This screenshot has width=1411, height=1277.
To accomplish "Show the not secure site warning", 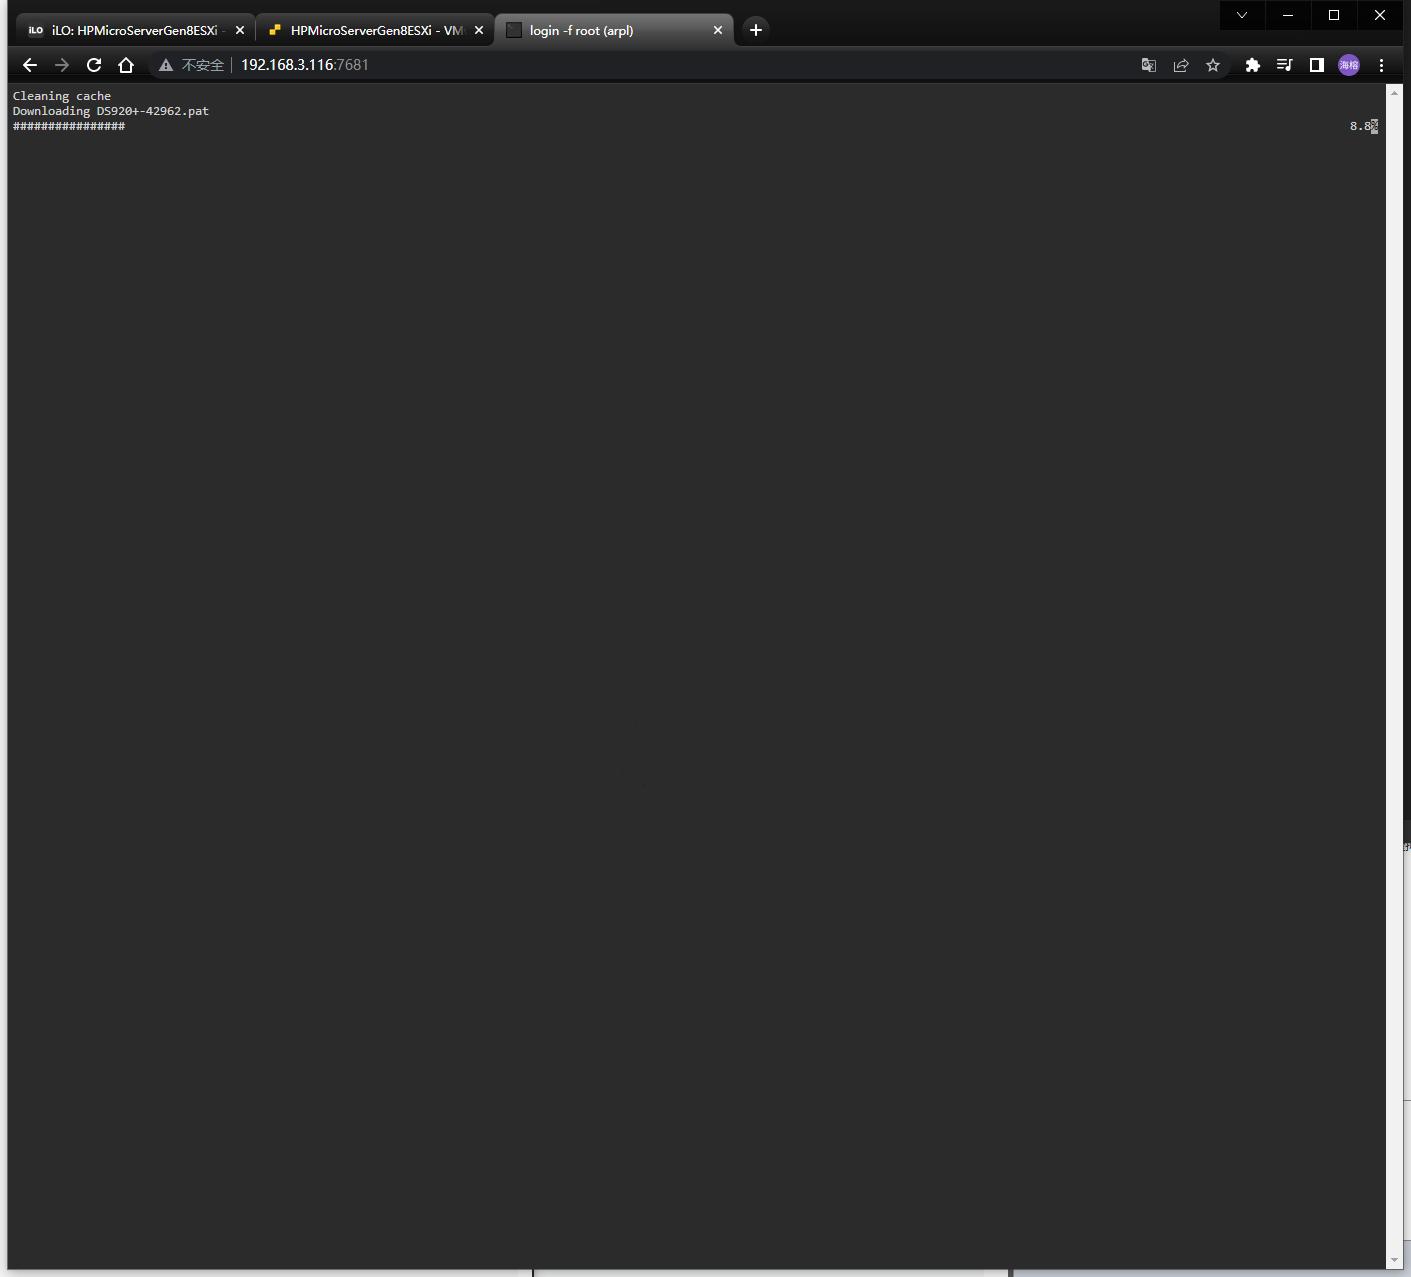I will tap(191, 65).
